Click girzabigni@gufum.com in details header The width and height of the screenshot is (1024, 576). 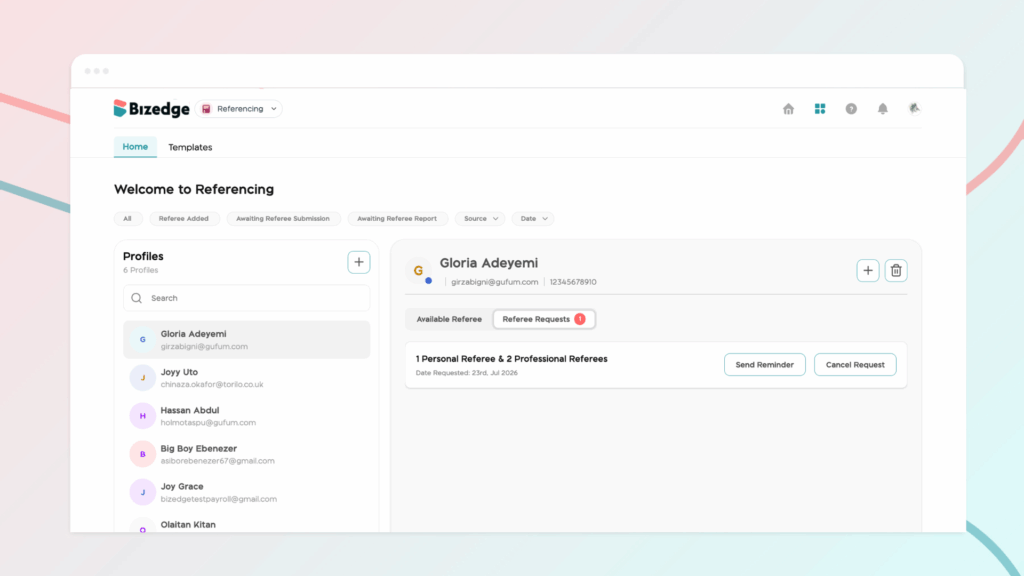(494, 282)
